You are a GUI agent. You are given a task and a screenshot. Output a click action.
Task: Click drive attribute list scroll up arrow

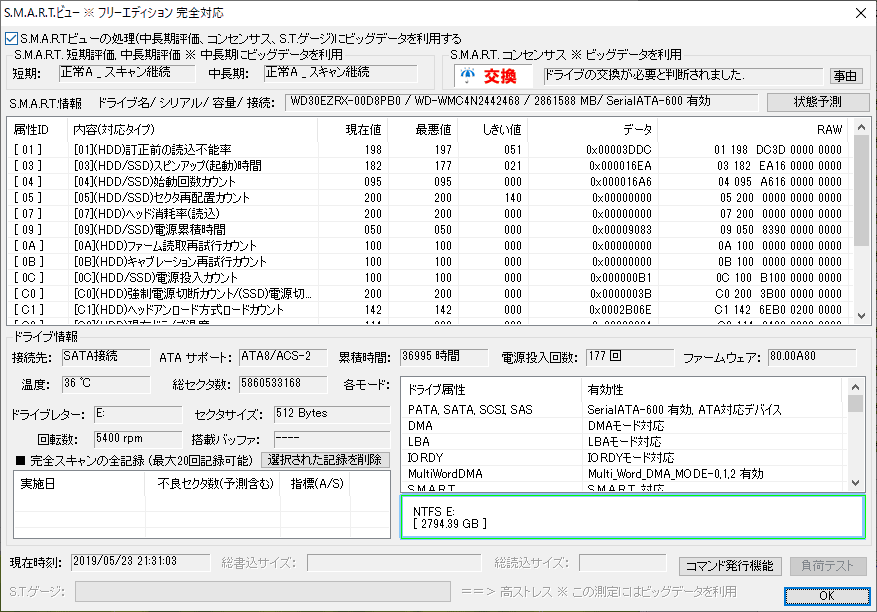coord(855,387)
